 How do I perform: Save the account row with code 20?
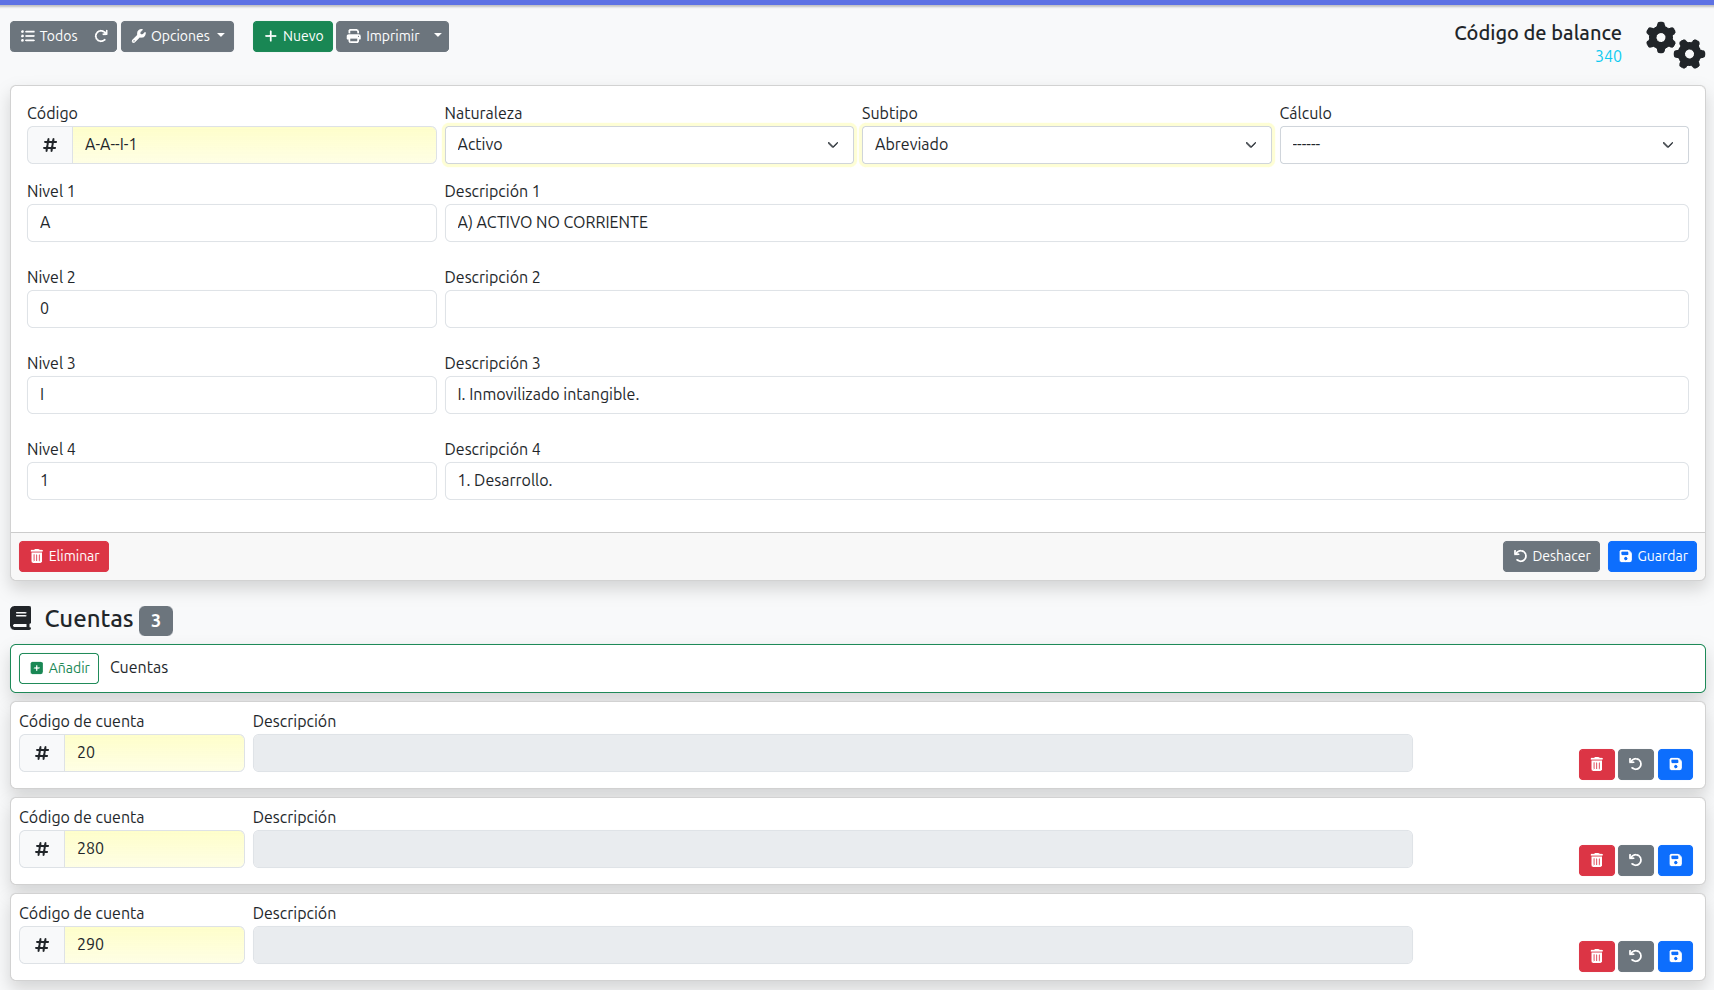point(1674,764)
